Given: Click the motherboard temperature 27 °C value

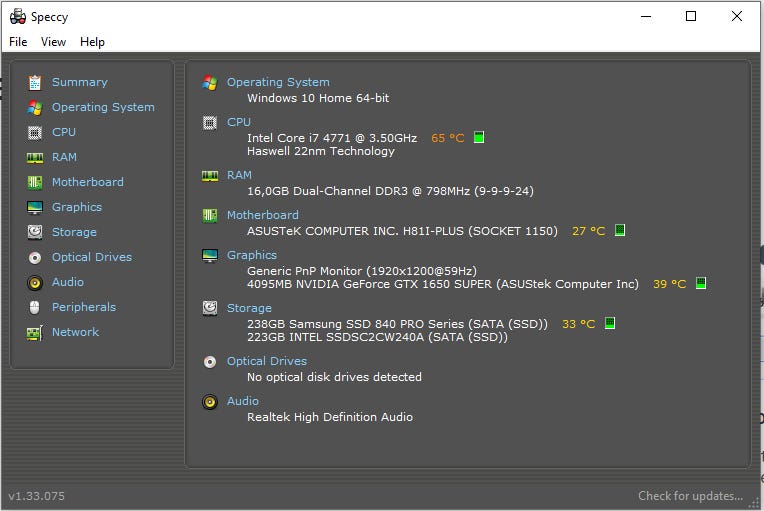Looking at the screenshot, I should [589, 231].
